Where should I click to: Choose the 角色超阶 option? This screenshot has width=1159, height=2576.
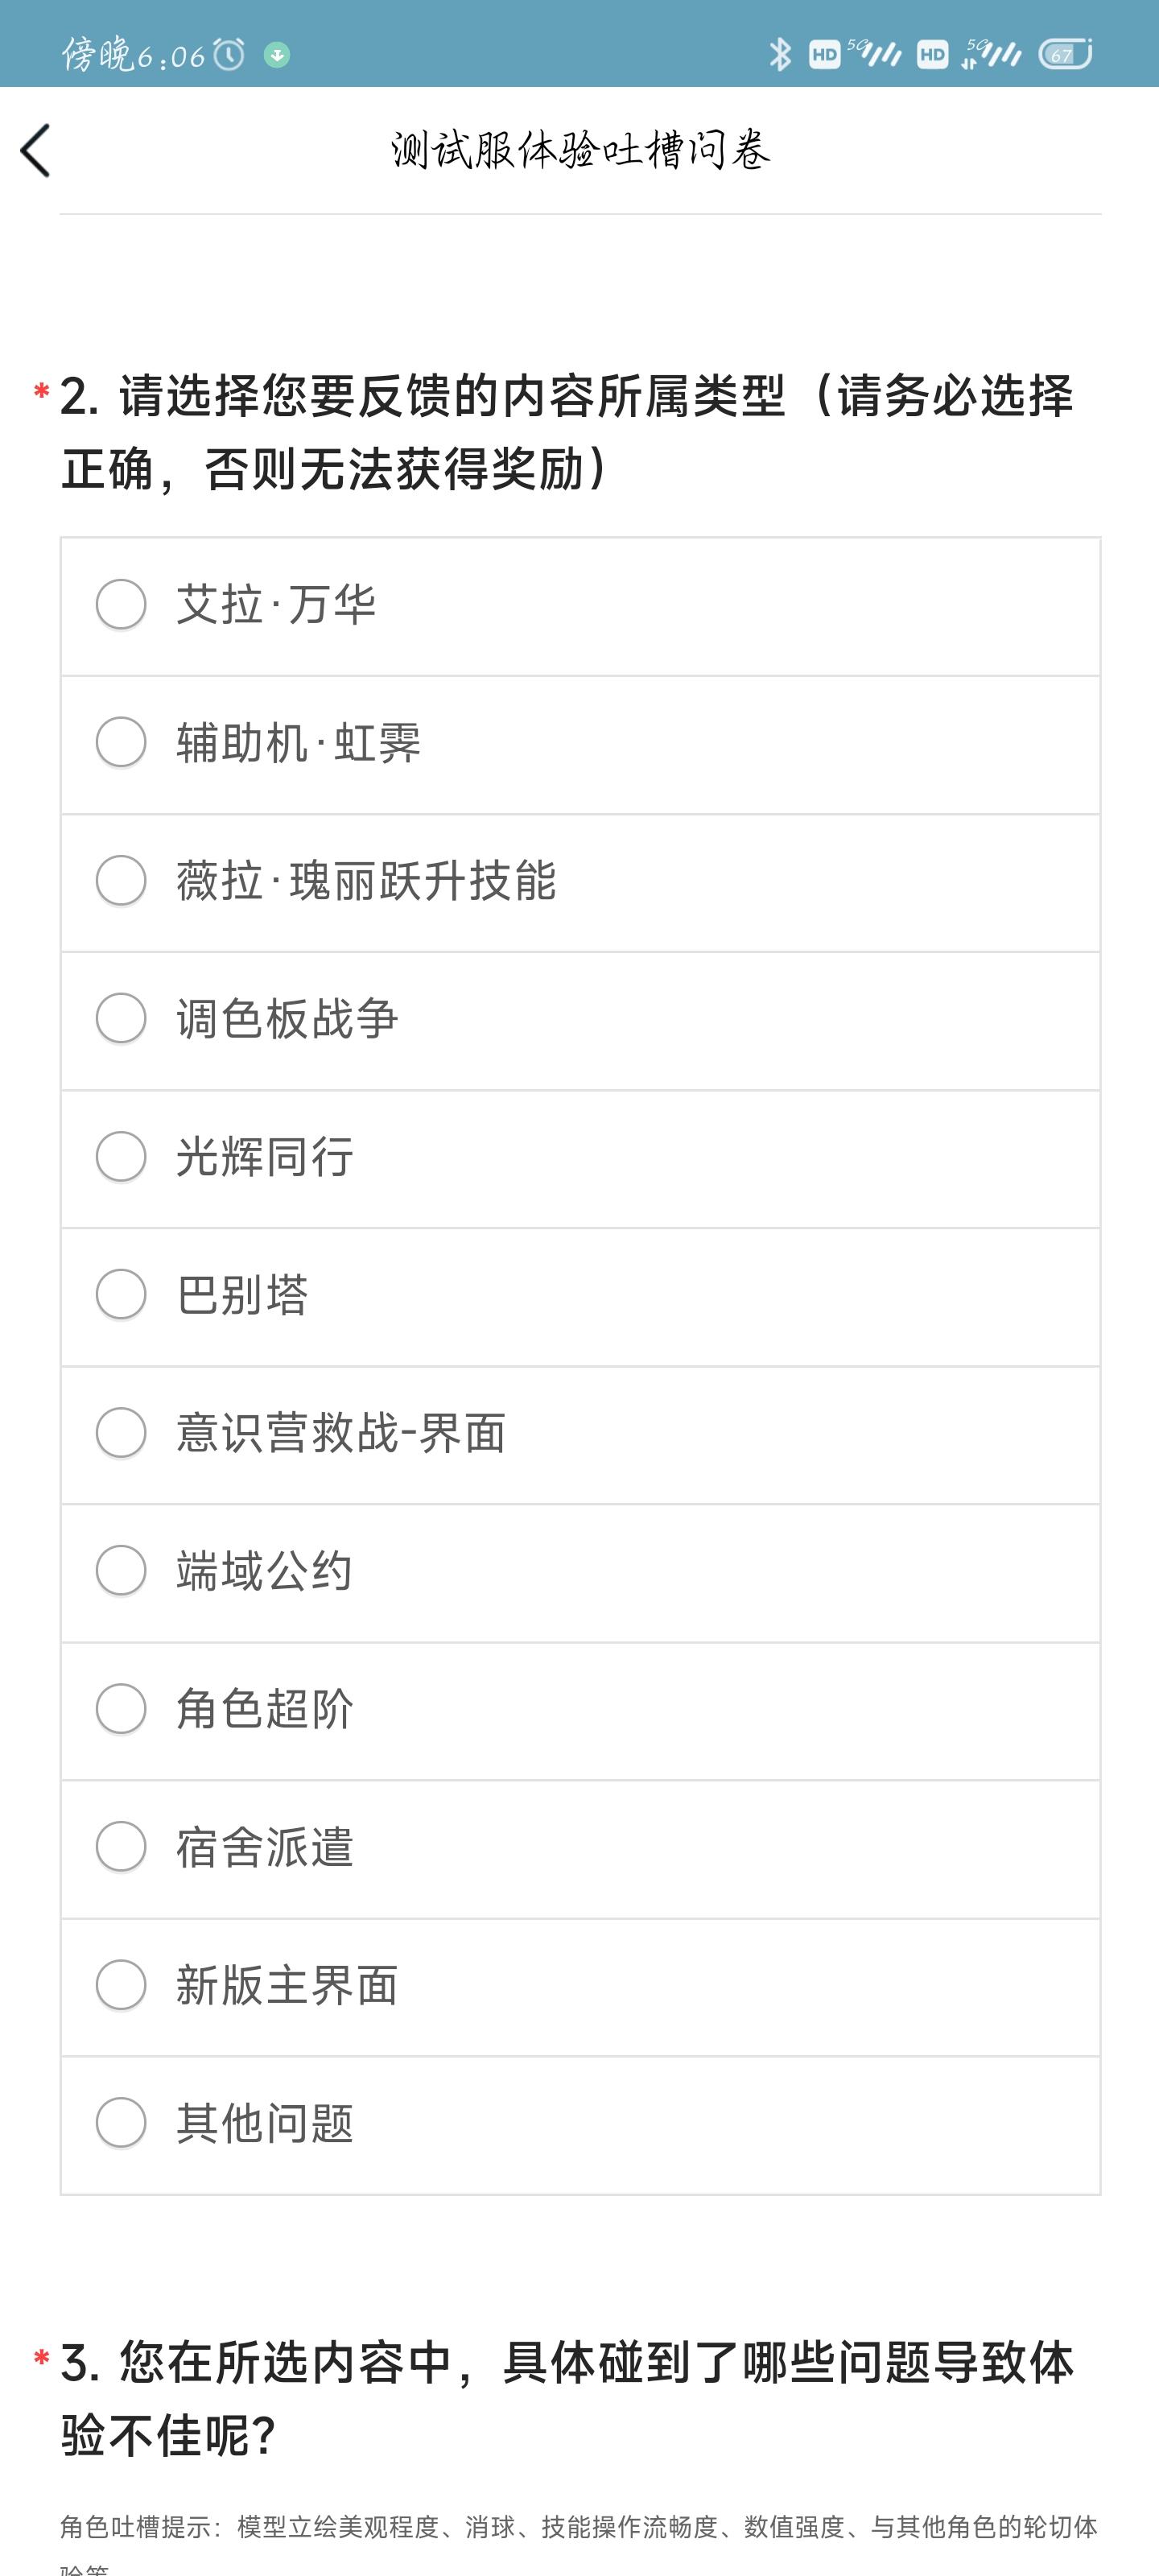(x=580, y=1710)
